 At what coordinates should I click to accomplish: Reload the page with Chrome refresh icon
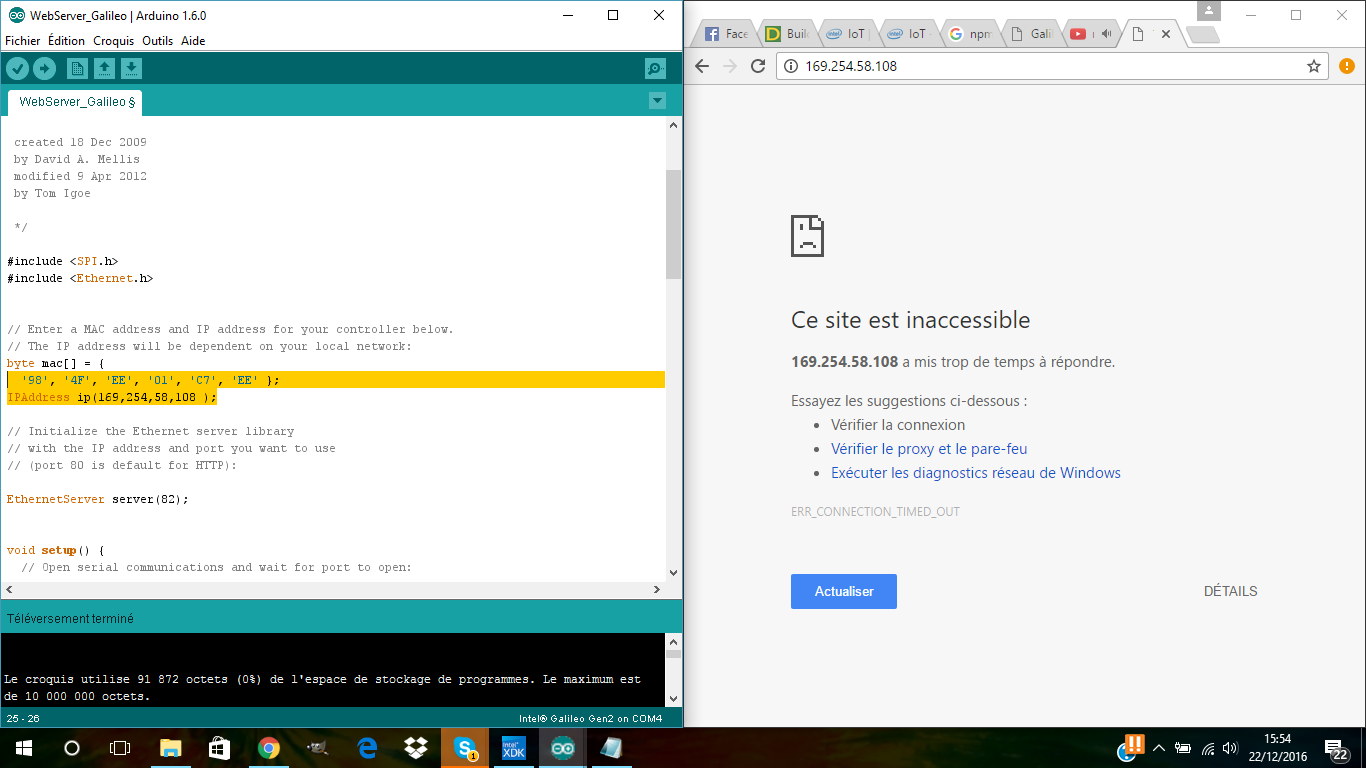[758, 66]
